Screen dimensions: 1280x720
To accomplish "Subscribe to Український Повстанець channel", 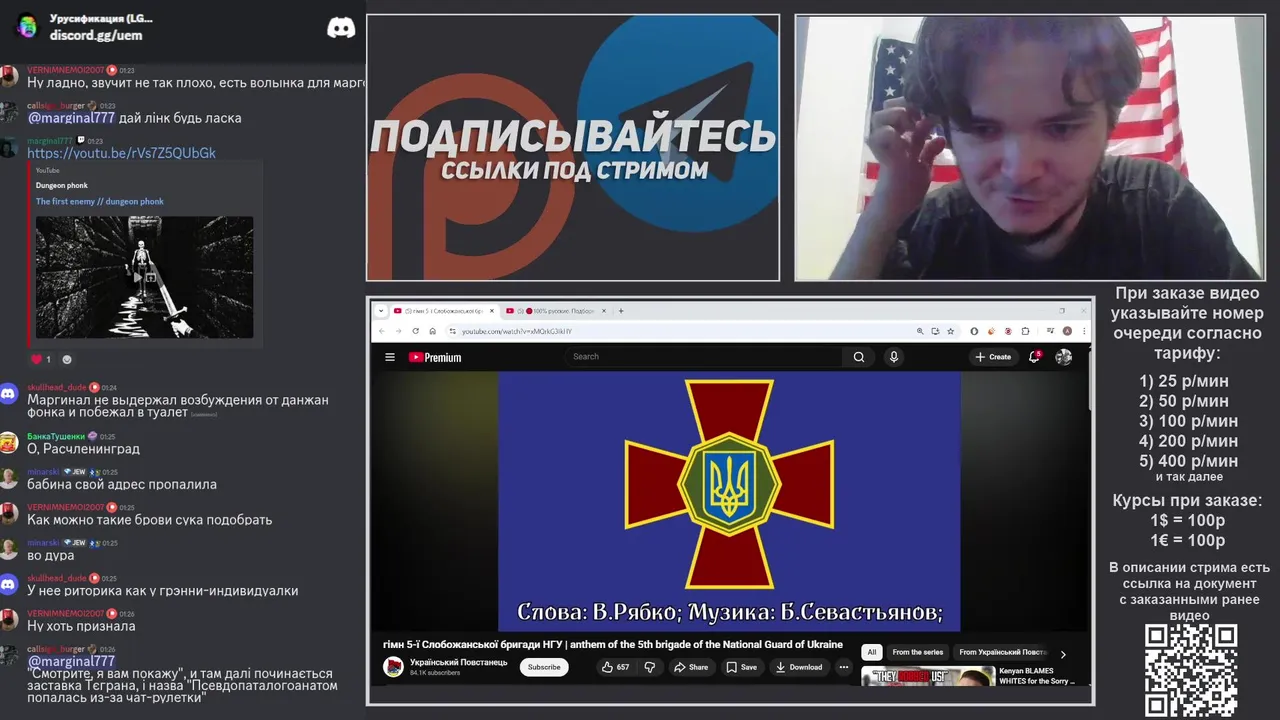I will [544, 667].
